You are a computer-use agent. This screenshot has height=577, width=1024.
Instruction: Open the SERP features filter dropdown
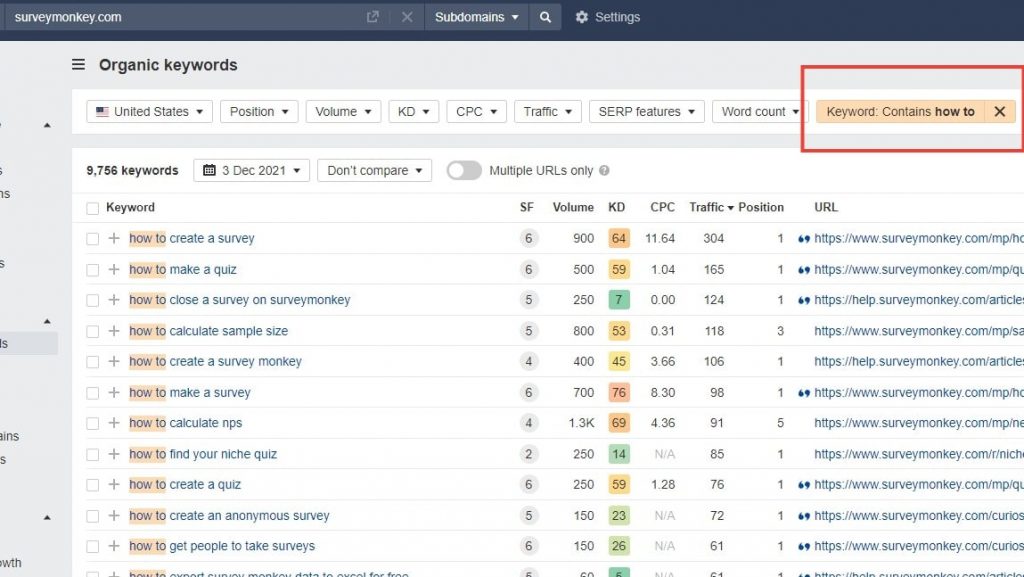coord(647,112)
